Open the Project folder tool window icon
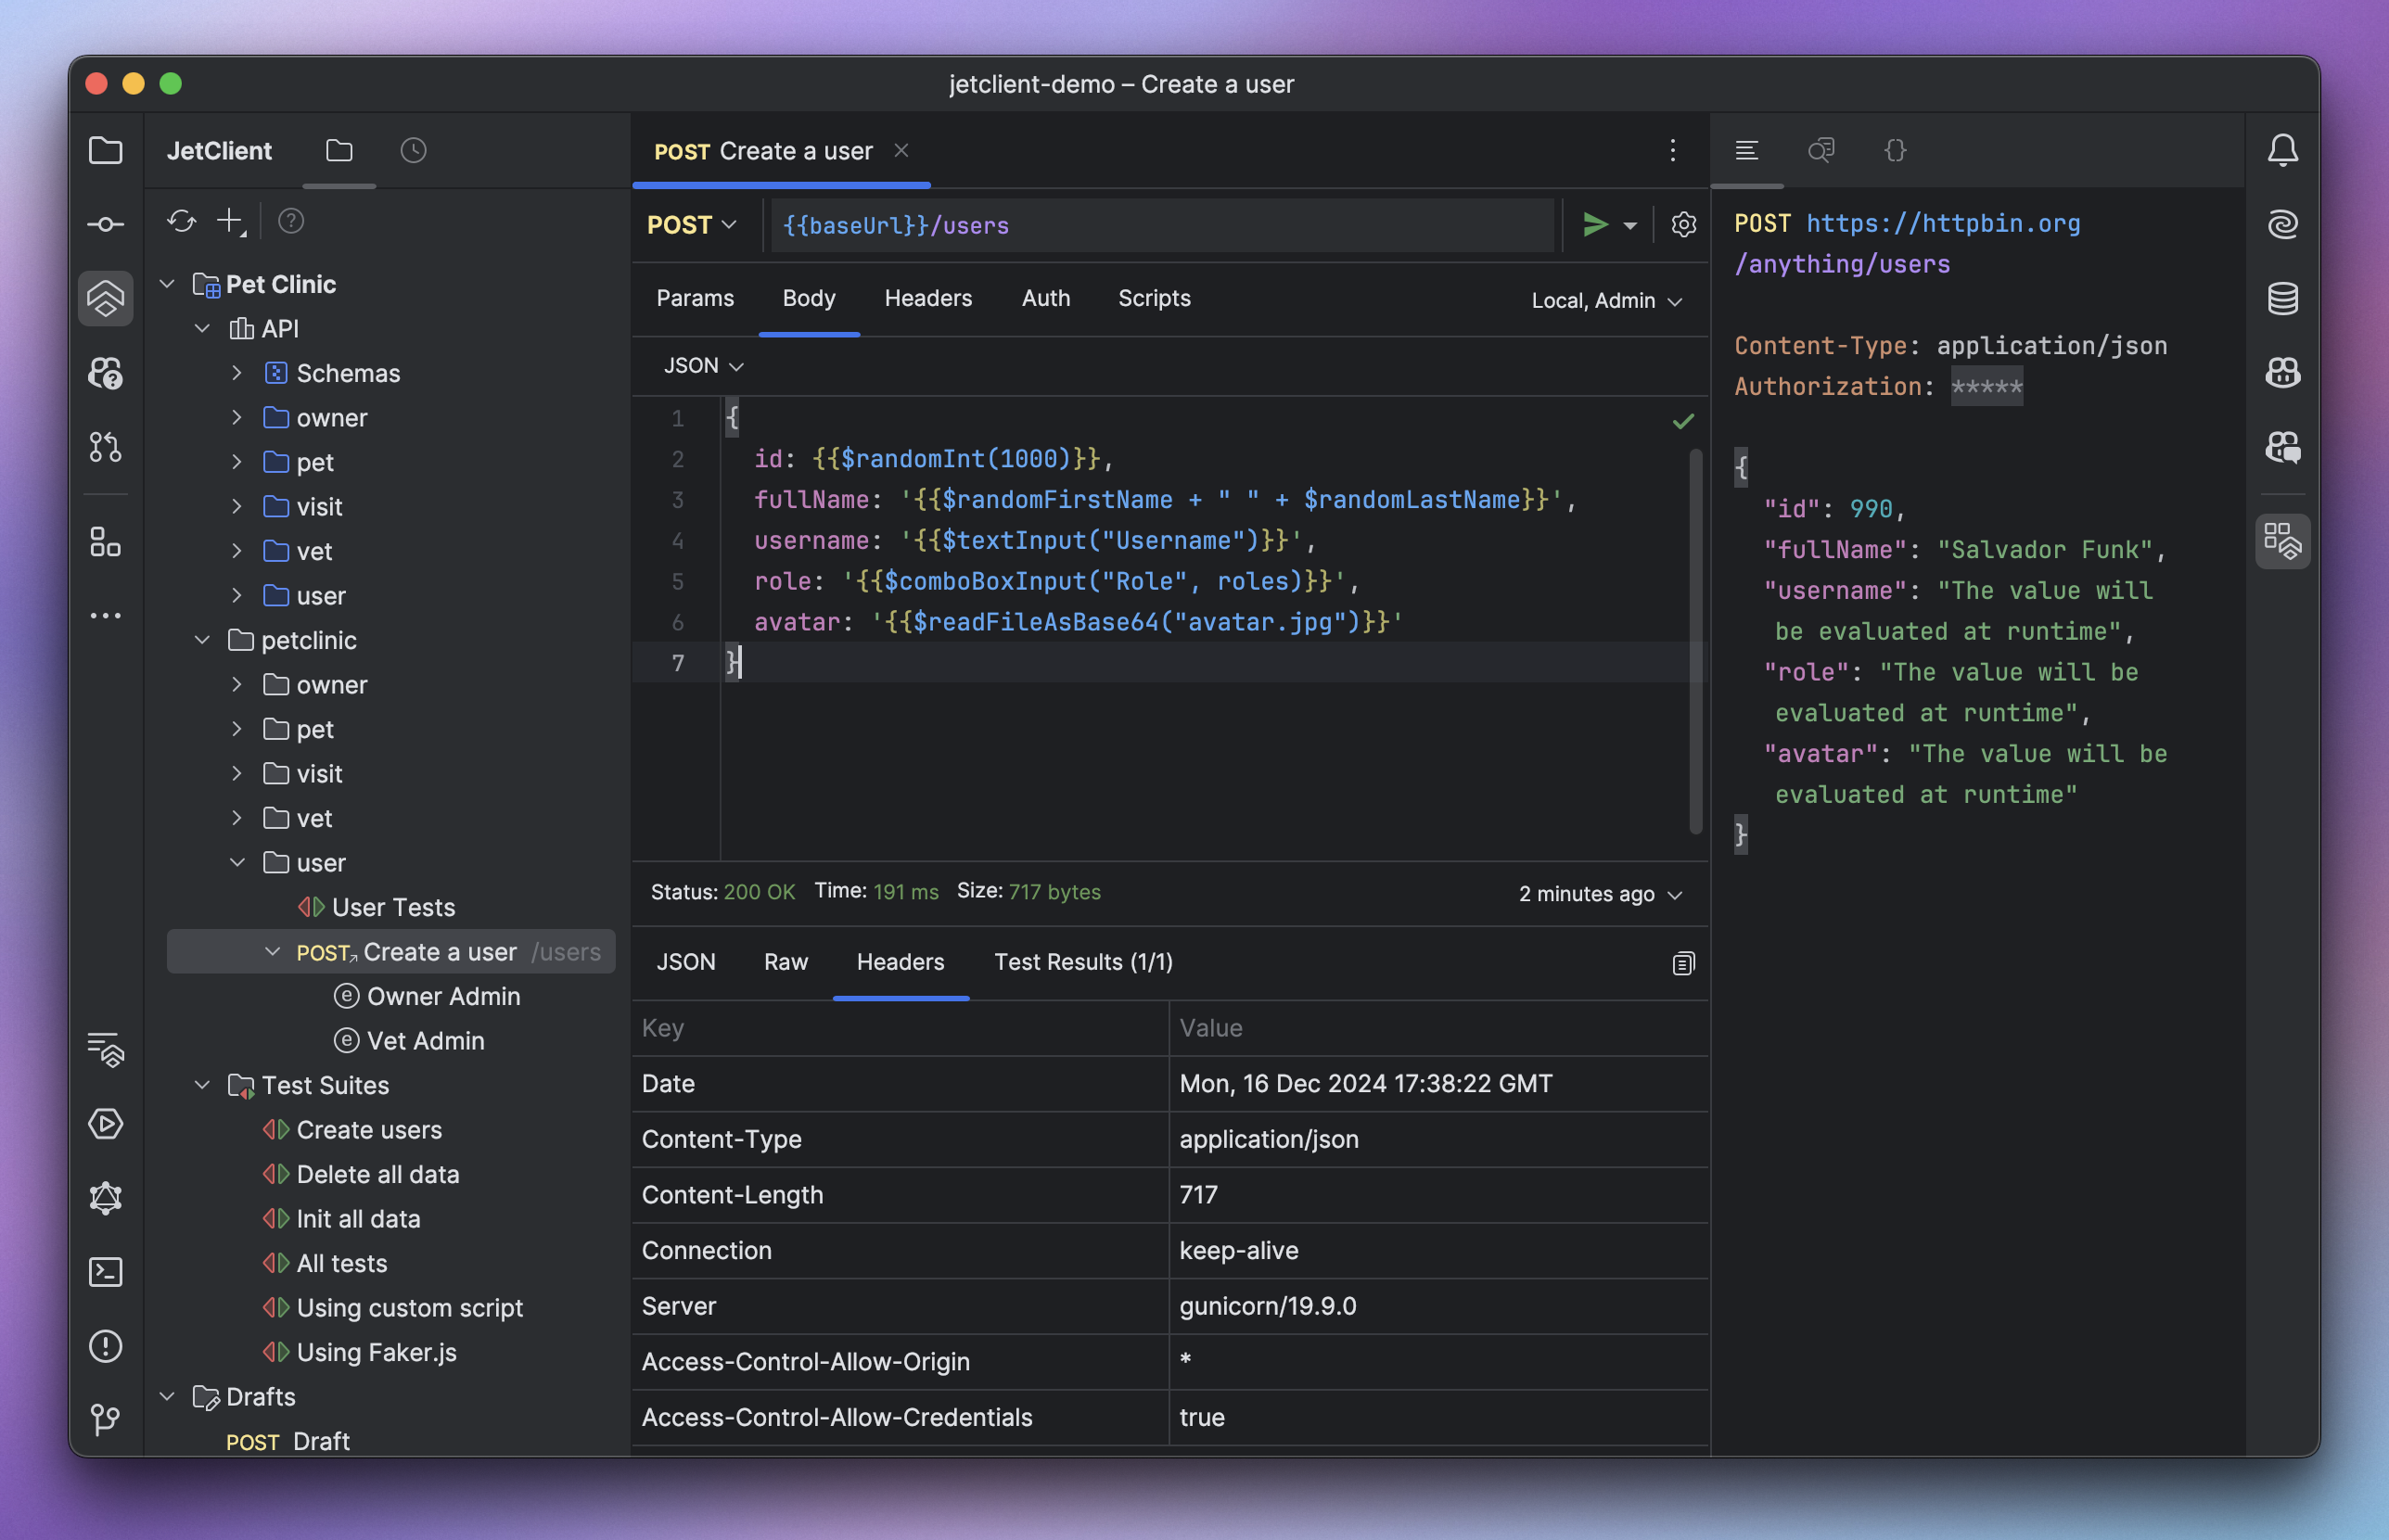 (x=105, y=151)
